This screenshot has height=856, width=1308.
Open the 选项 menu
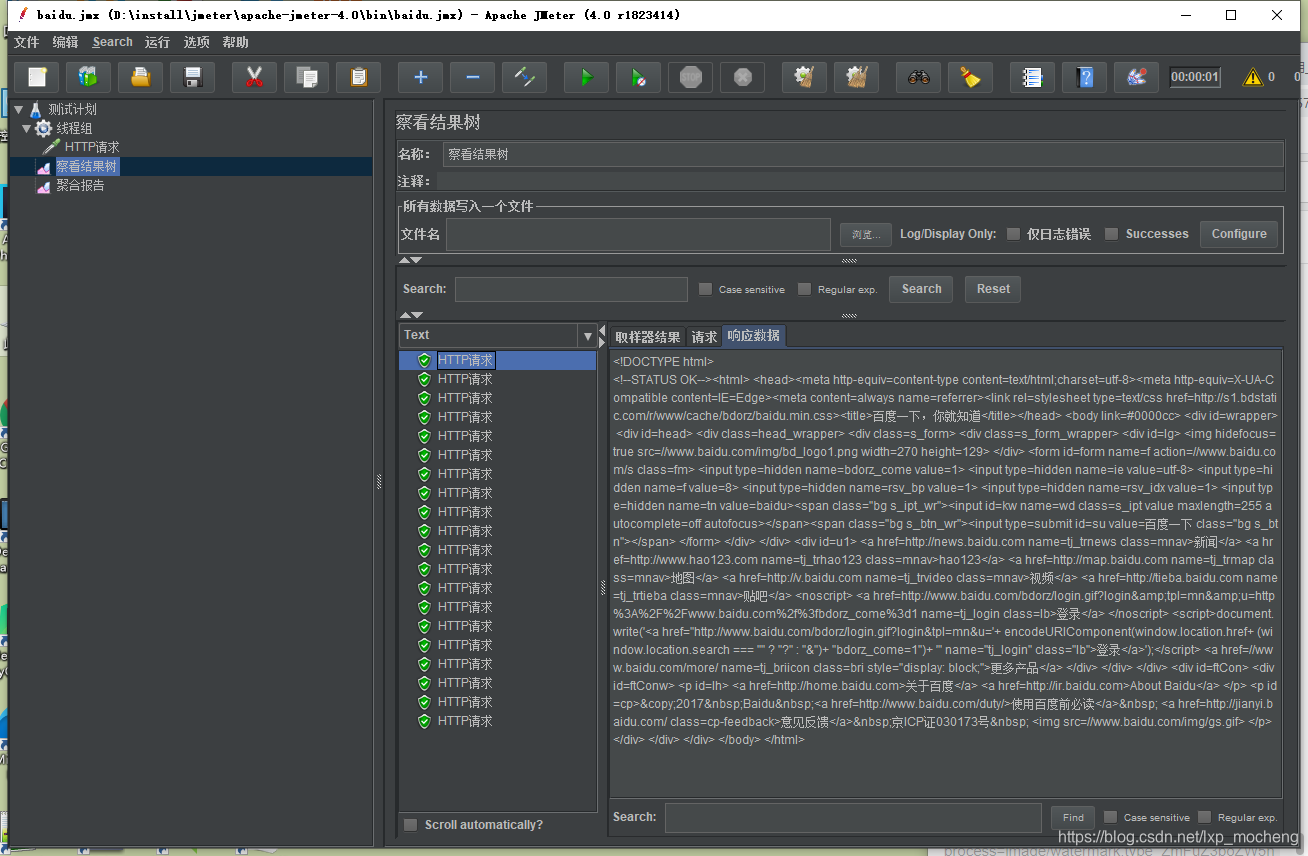pyautogui.click(x=197, y=42)
